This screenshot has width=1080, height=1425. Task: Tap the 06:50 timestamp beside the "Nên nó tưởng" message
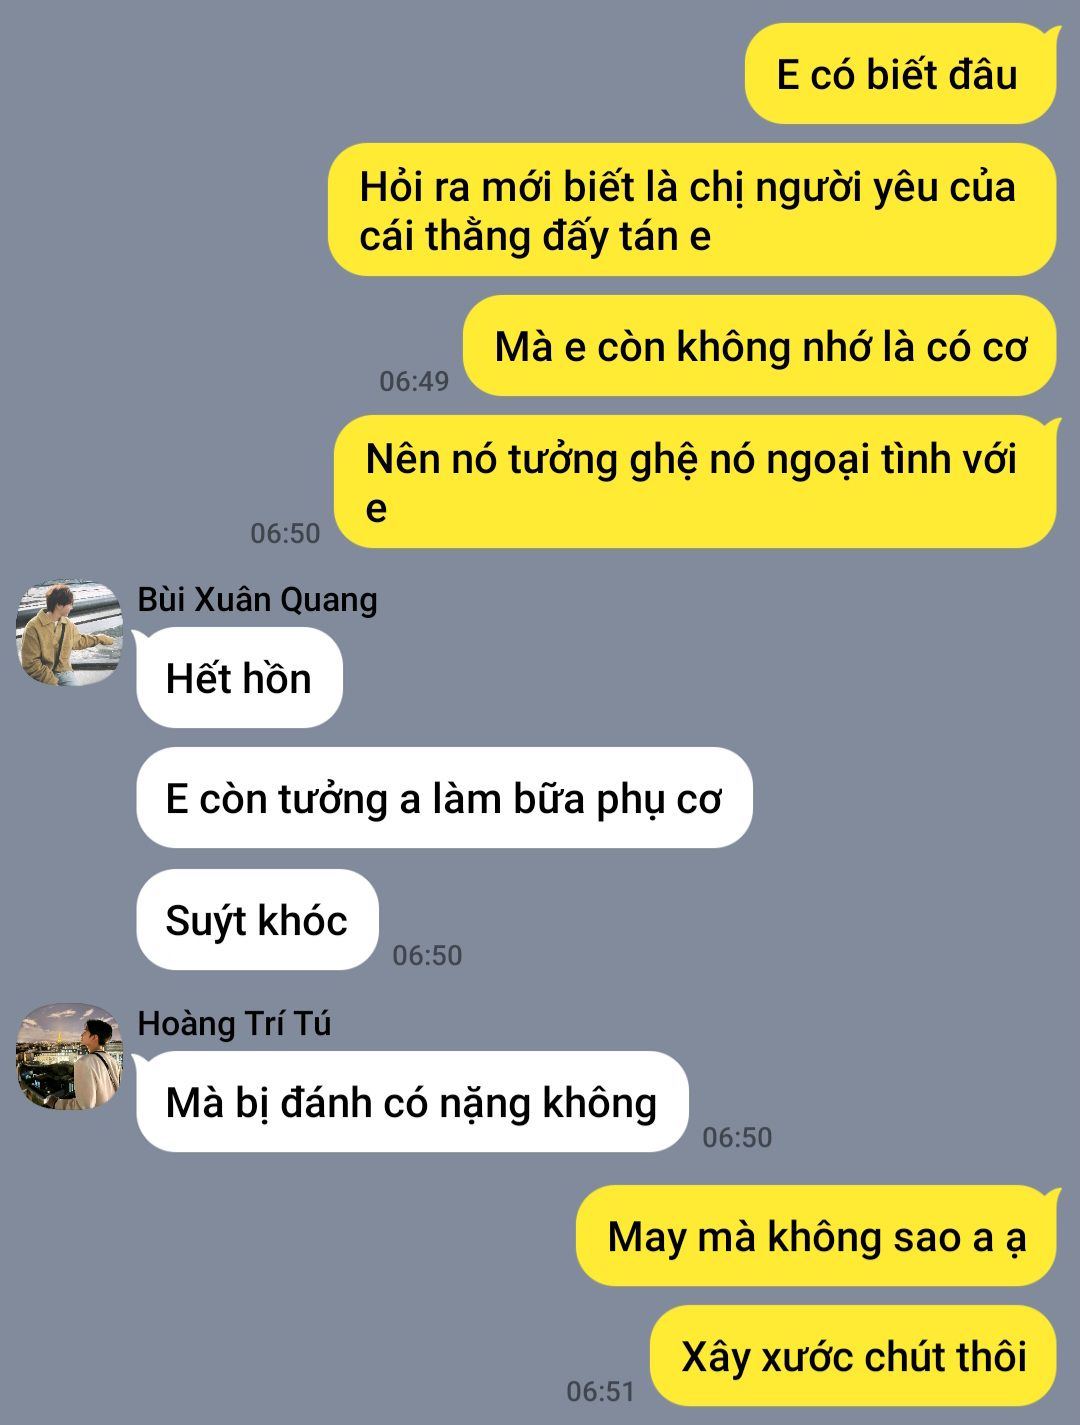click(285, 533)
